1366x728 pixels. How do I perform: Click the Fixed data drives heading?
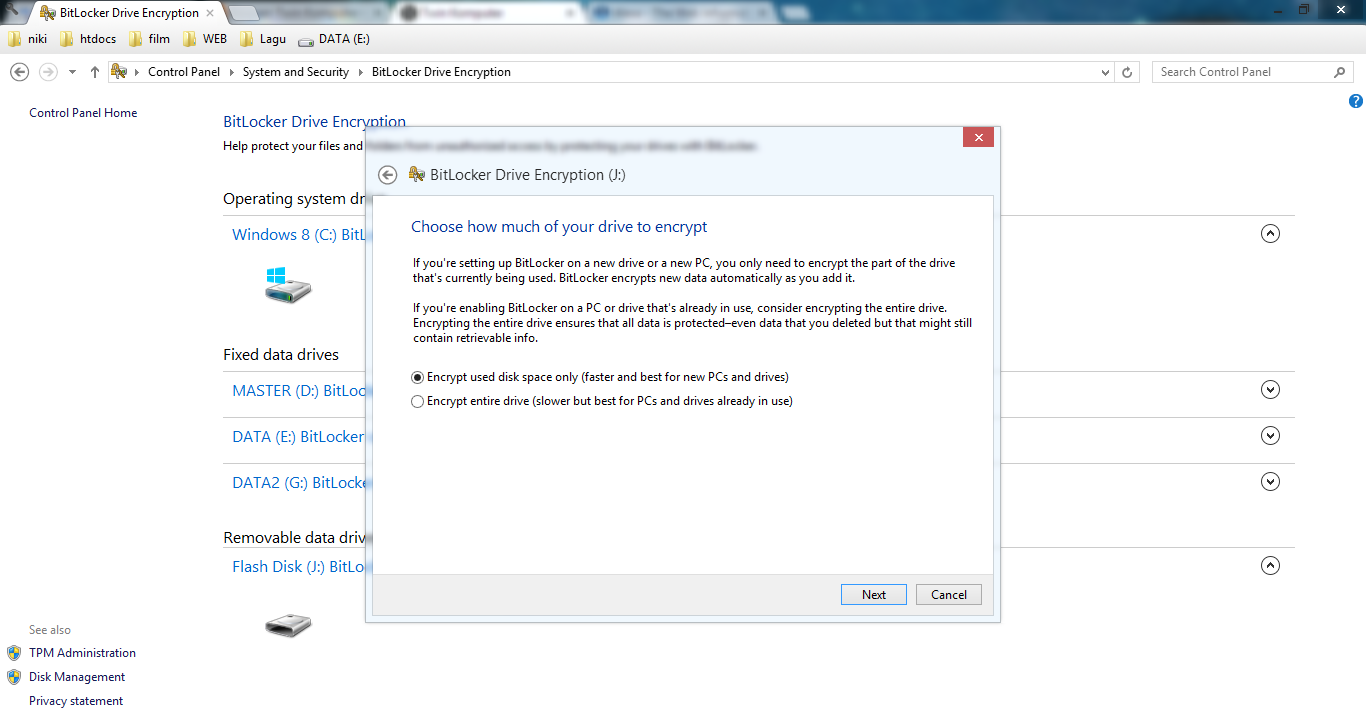click(x=281, y=355)
